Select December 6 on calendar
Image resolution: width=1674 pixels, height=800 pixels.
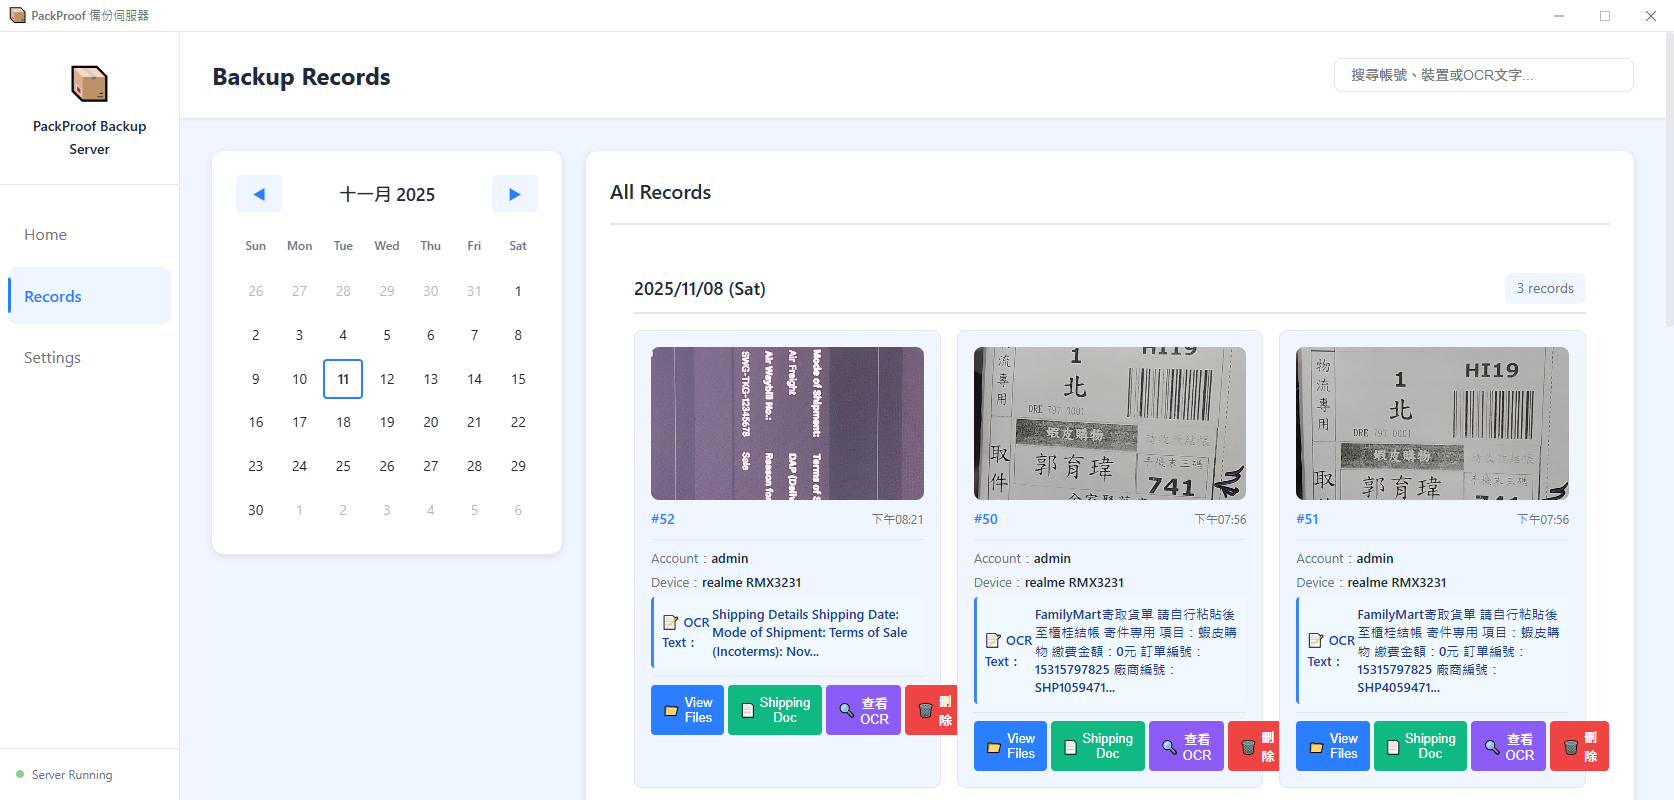pyautogui.click(x=518, y=510)
